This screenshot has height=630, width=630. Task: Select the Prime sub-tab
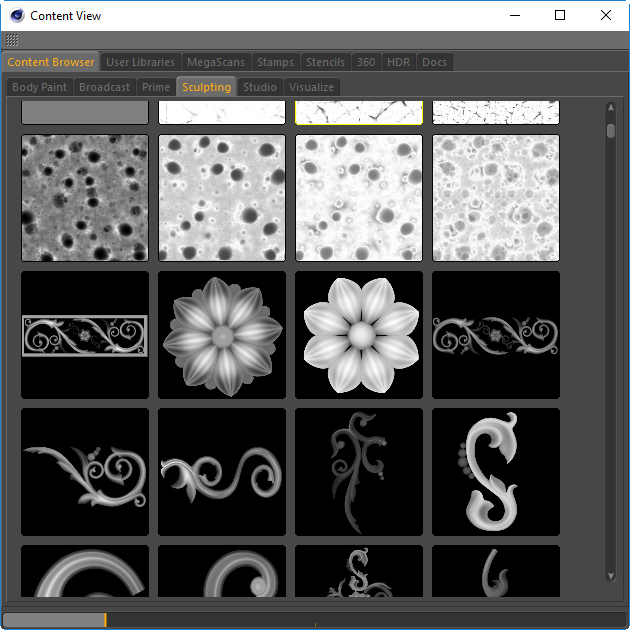point(156,87)
